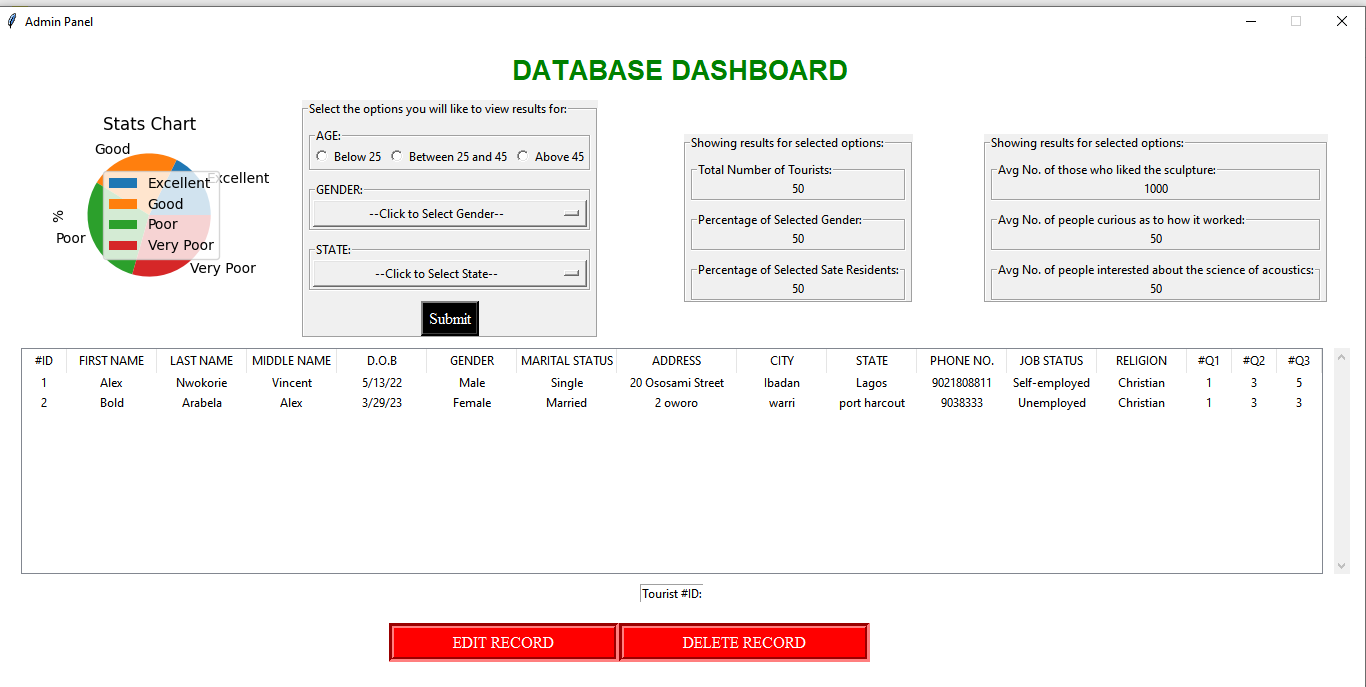Screen dimensions: 1366x687
Task: Click the port harcout state cell
Action: (872, 403)
